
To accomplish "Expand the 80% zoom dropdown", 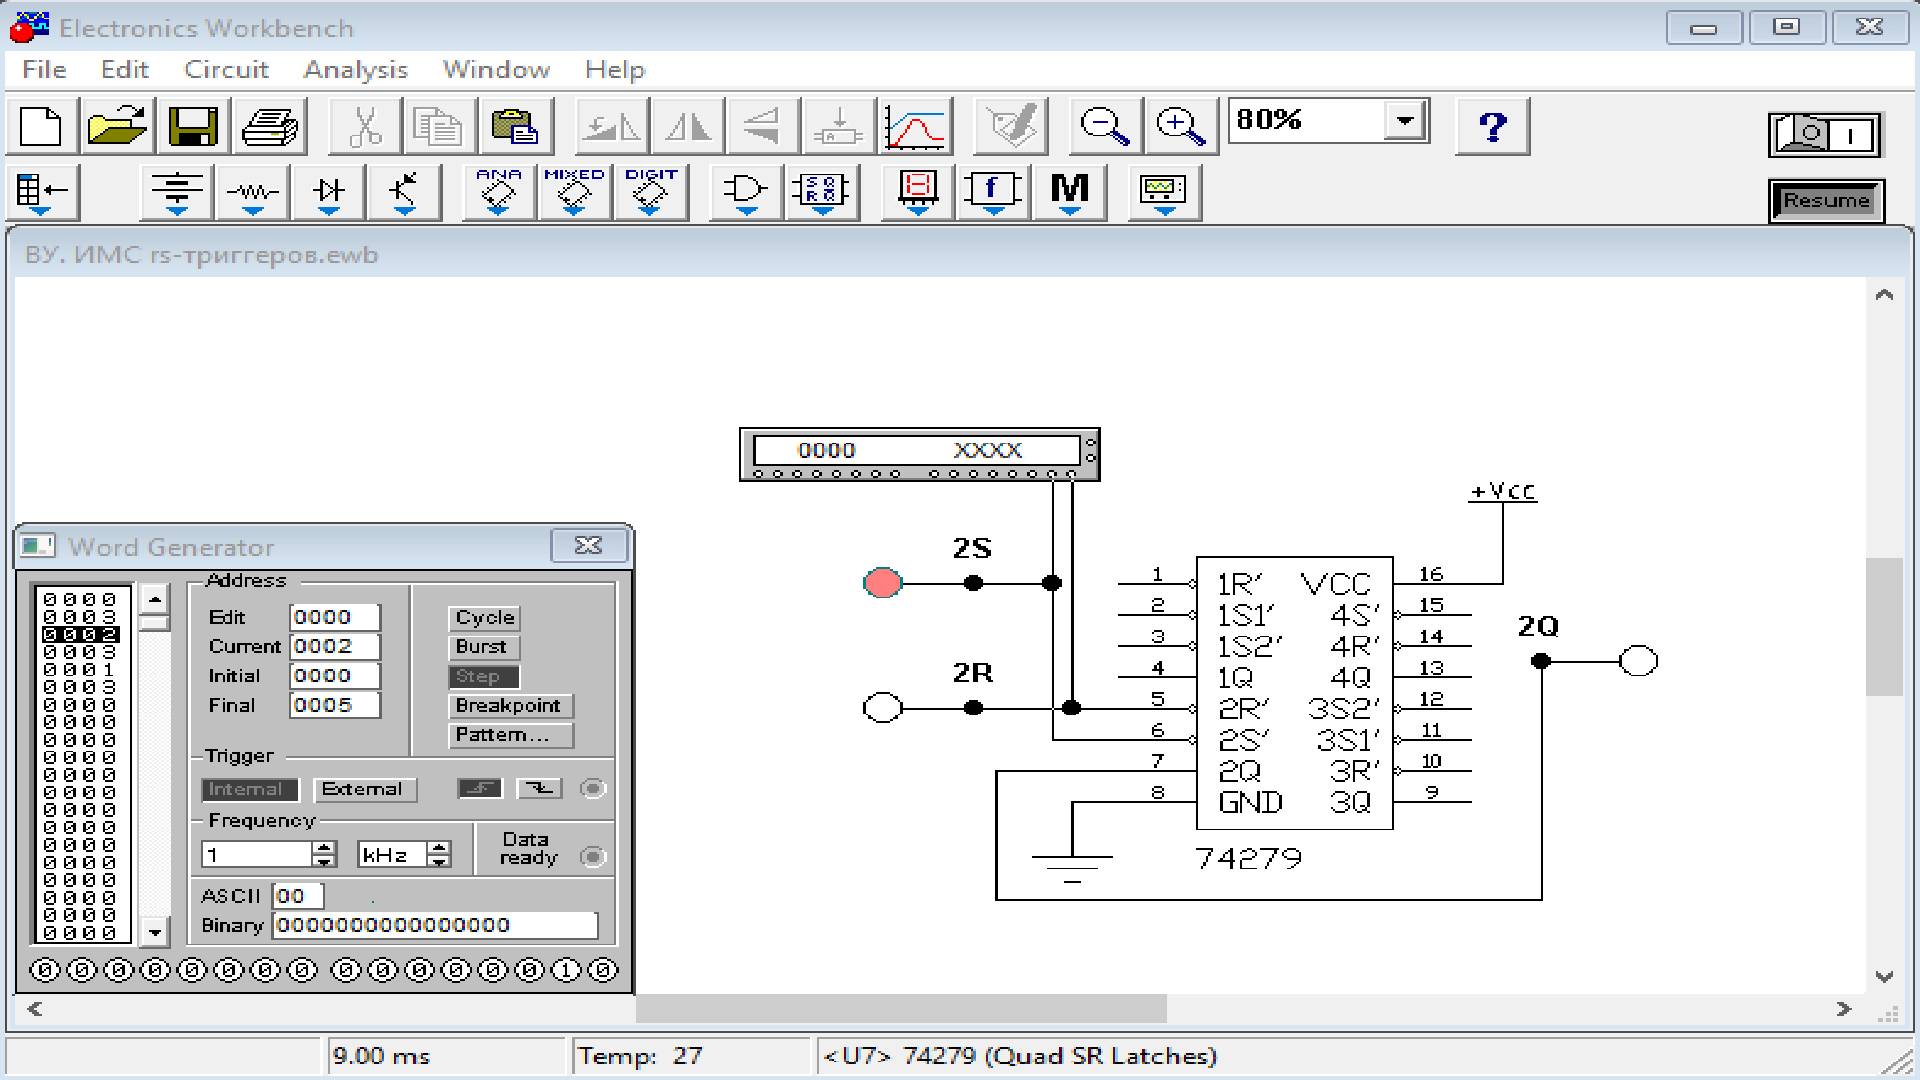I will click(1405, 121).
